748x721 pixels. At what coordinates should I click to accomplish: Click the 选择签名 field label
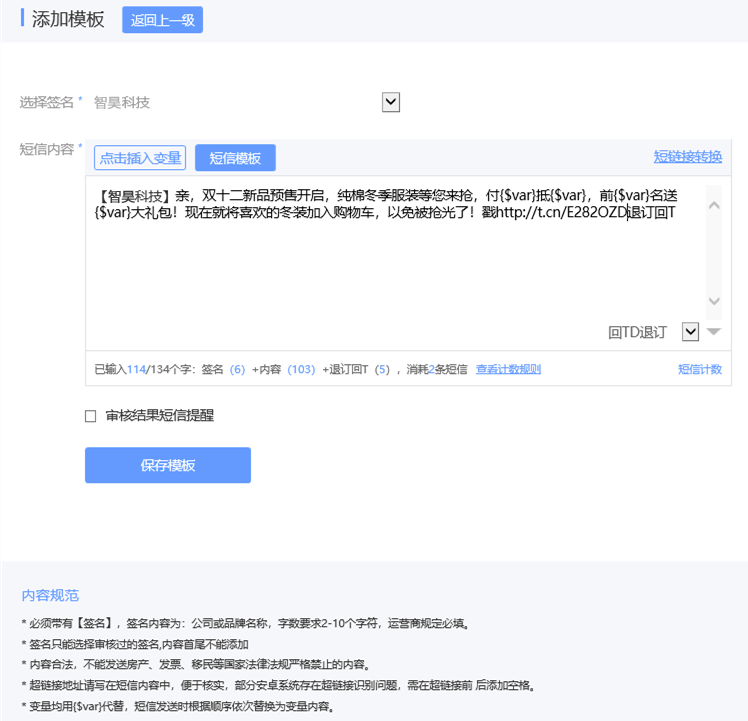(x=46, y=102)
